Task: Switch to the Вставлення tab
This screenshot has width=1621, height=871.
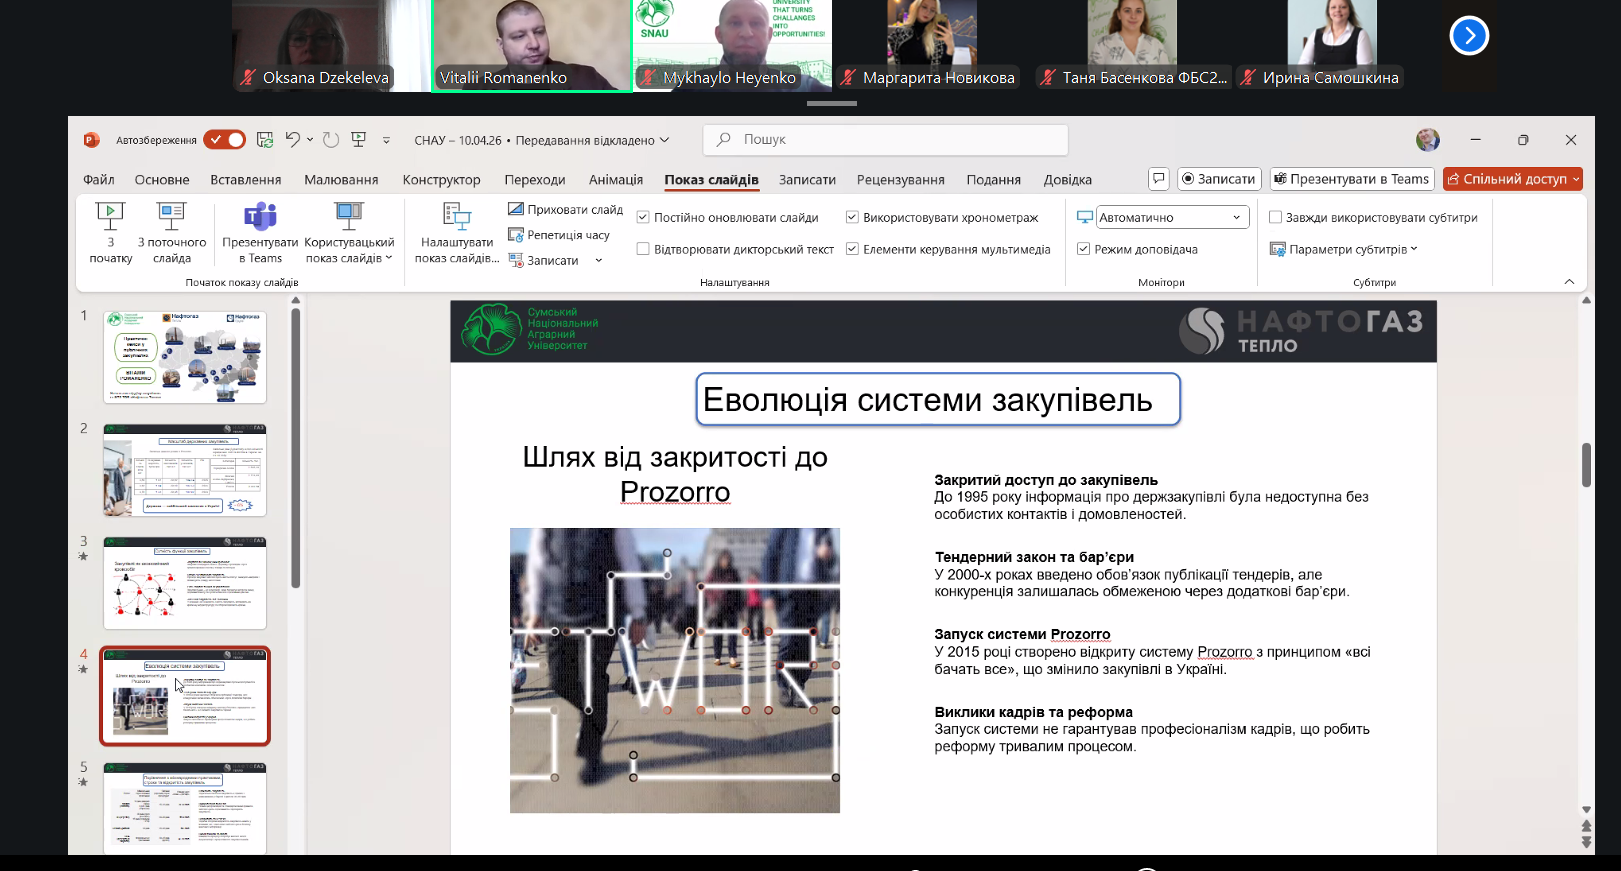Action: pos(245,180)
